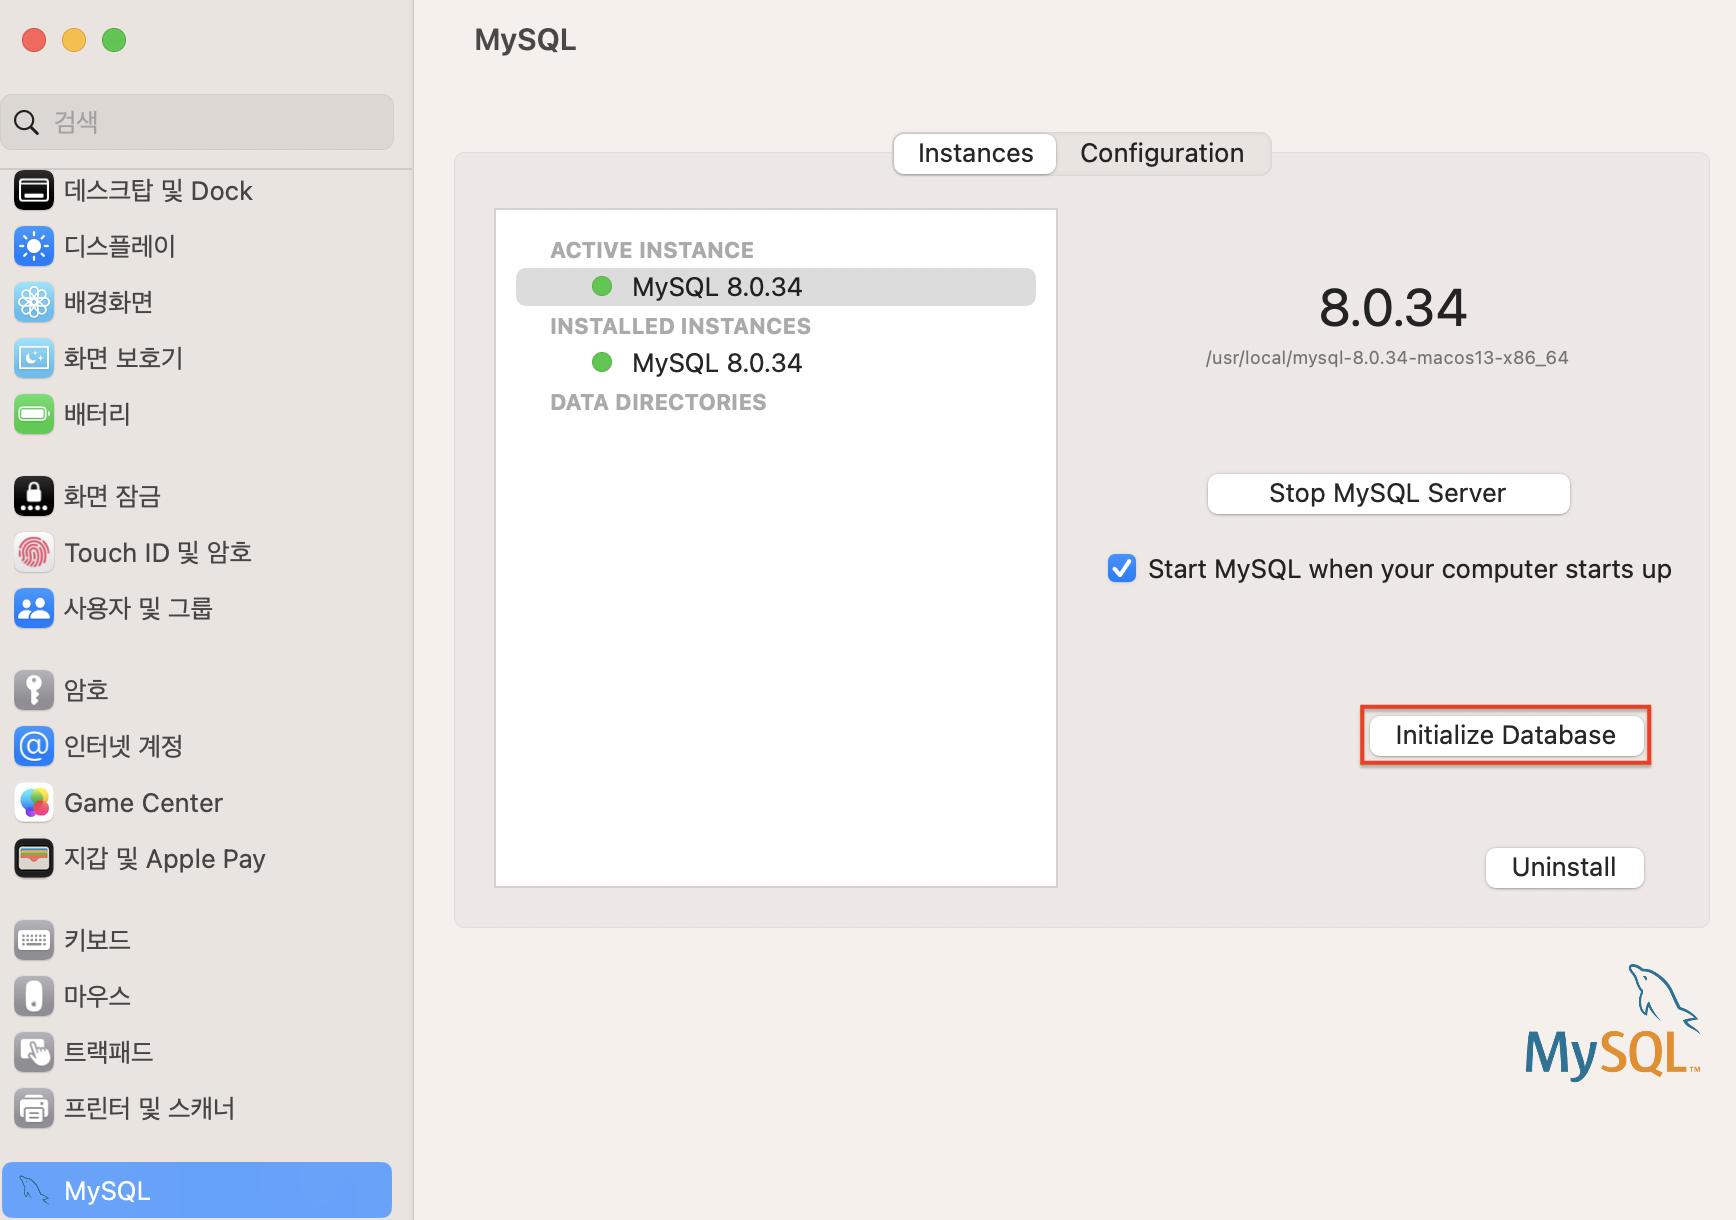Select the 마우스 mouse icon
Screen dimensions: 1736x1220
(x=34, y=996)
